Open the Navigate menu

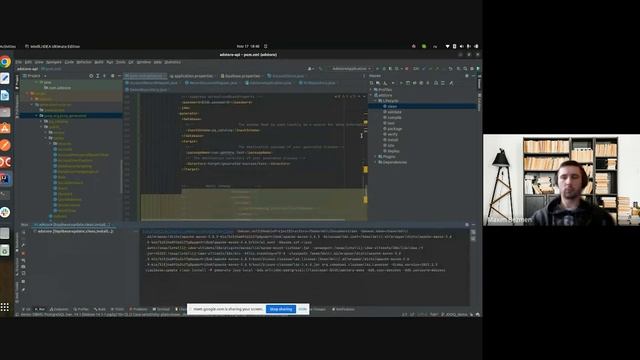coord(53,62)
